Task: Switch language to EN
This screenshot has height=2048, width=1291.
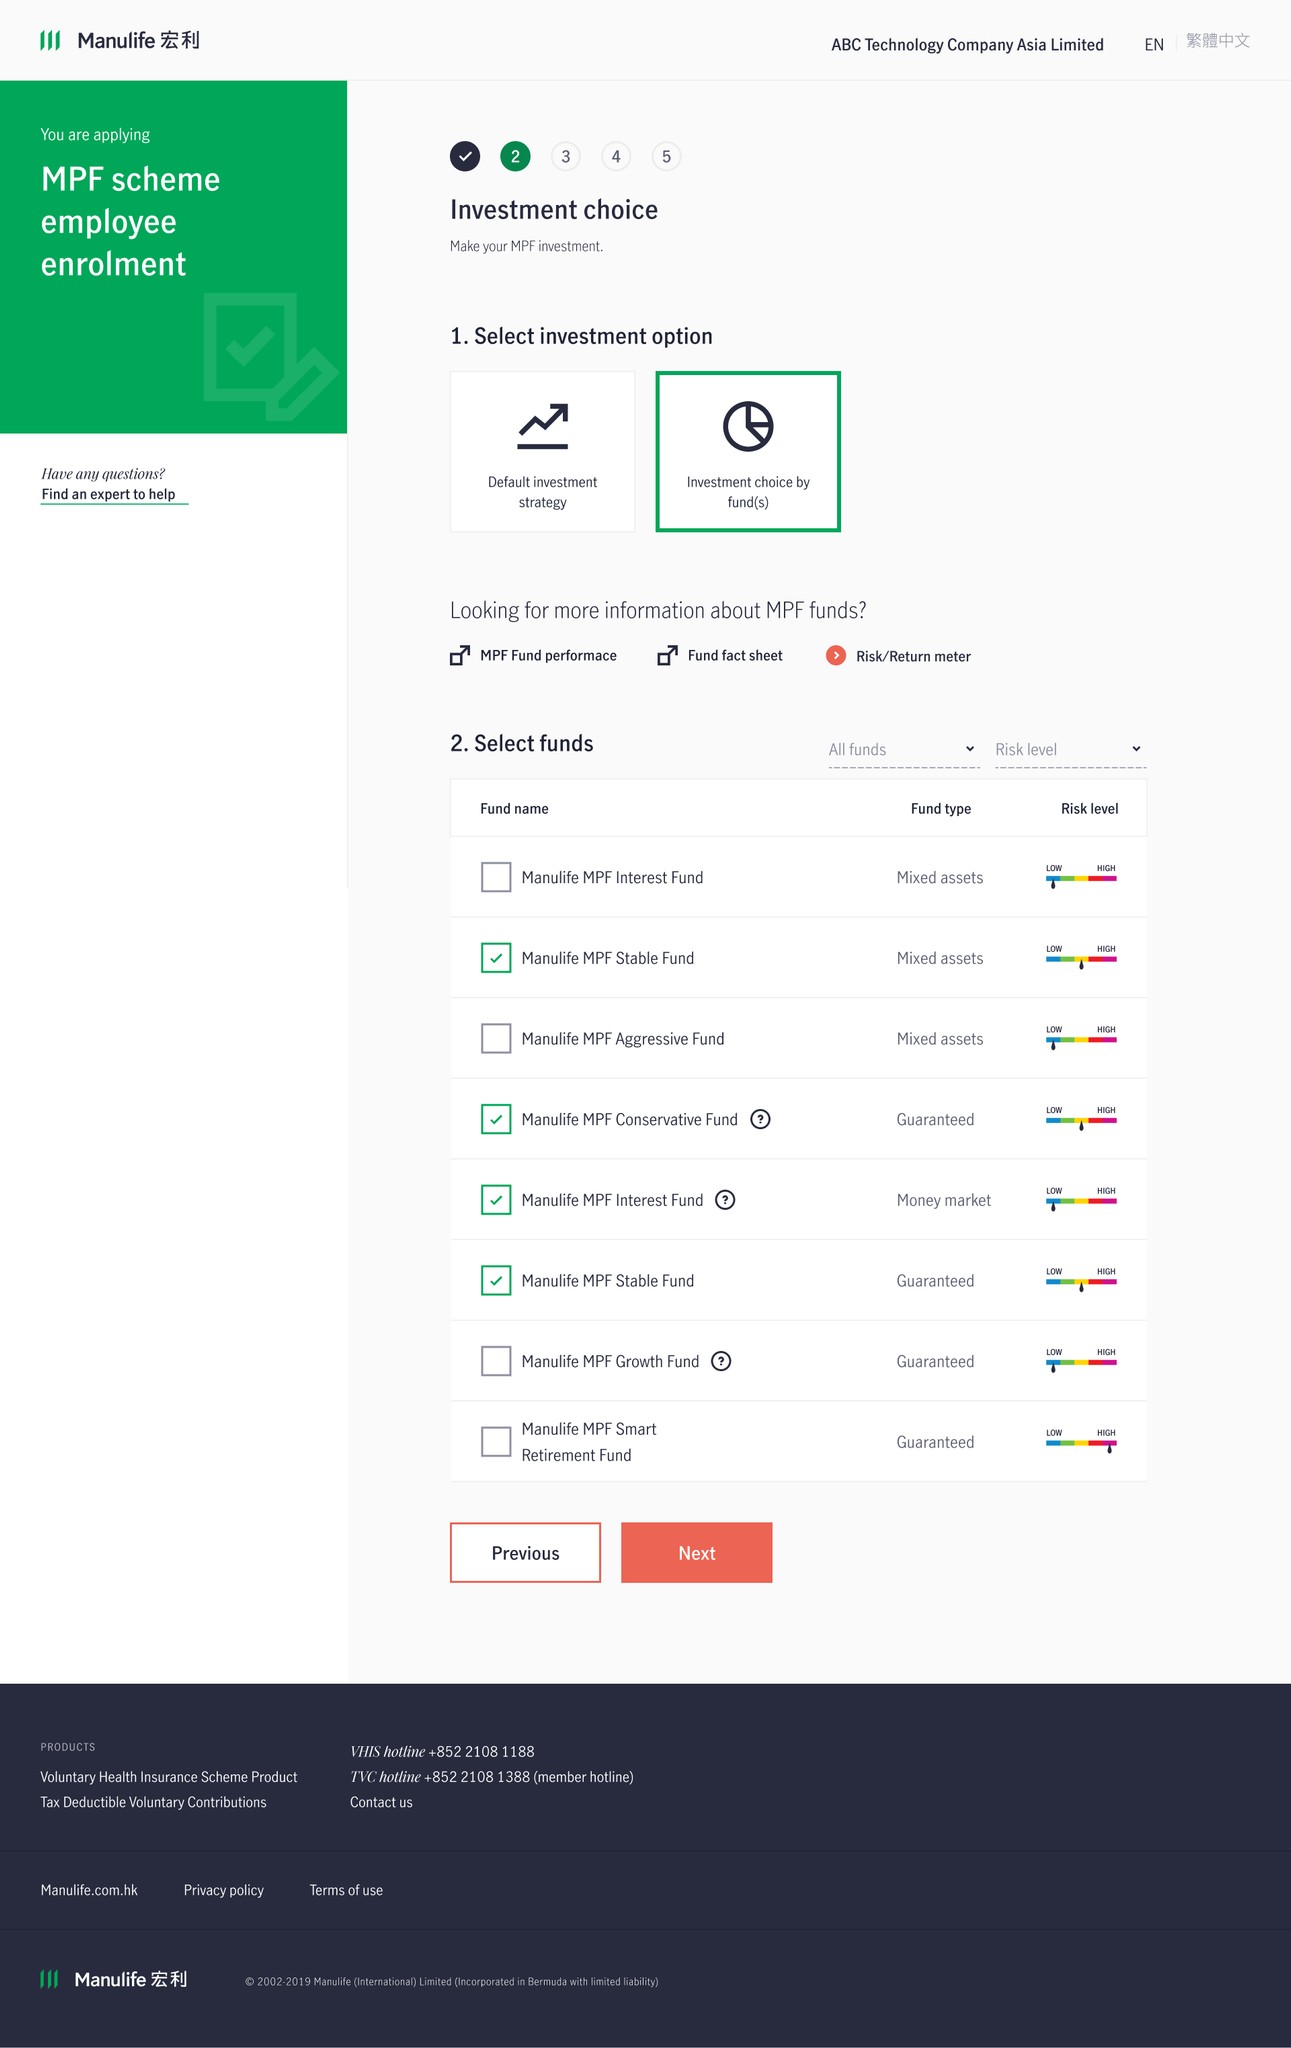Action: 1154,45
